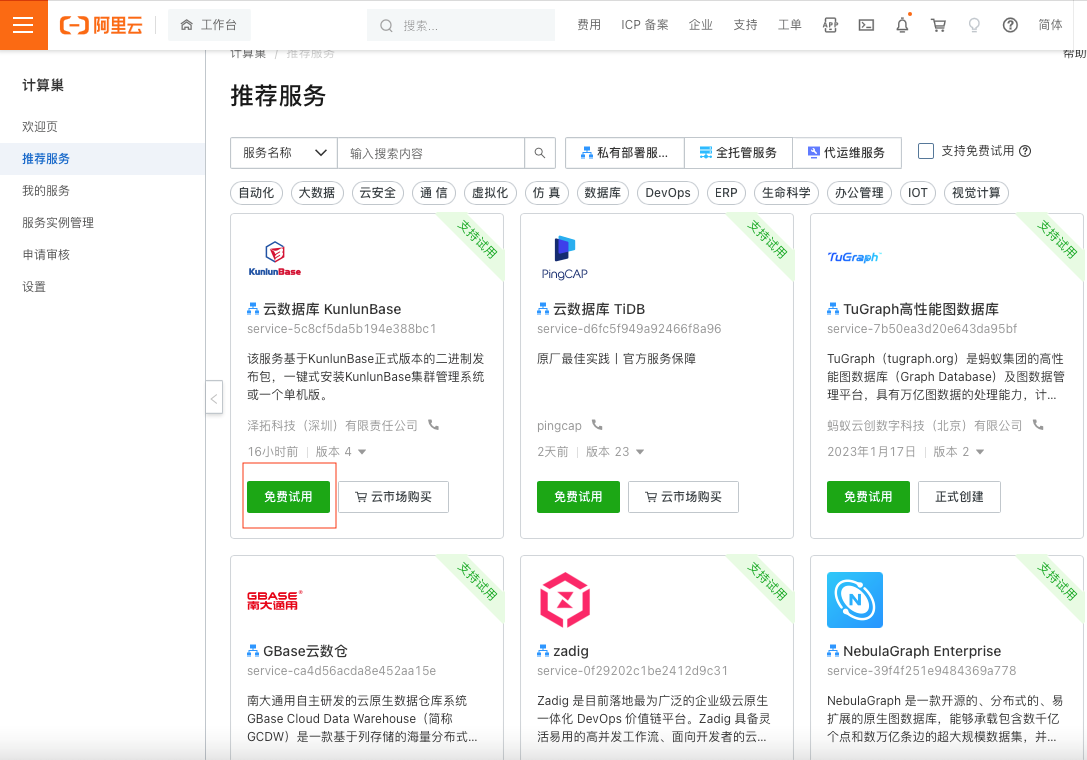The width and height of the screenshot is (1087, 760).
Task: Open the Cloud Shell terminal icon
Action: point(866,26)
